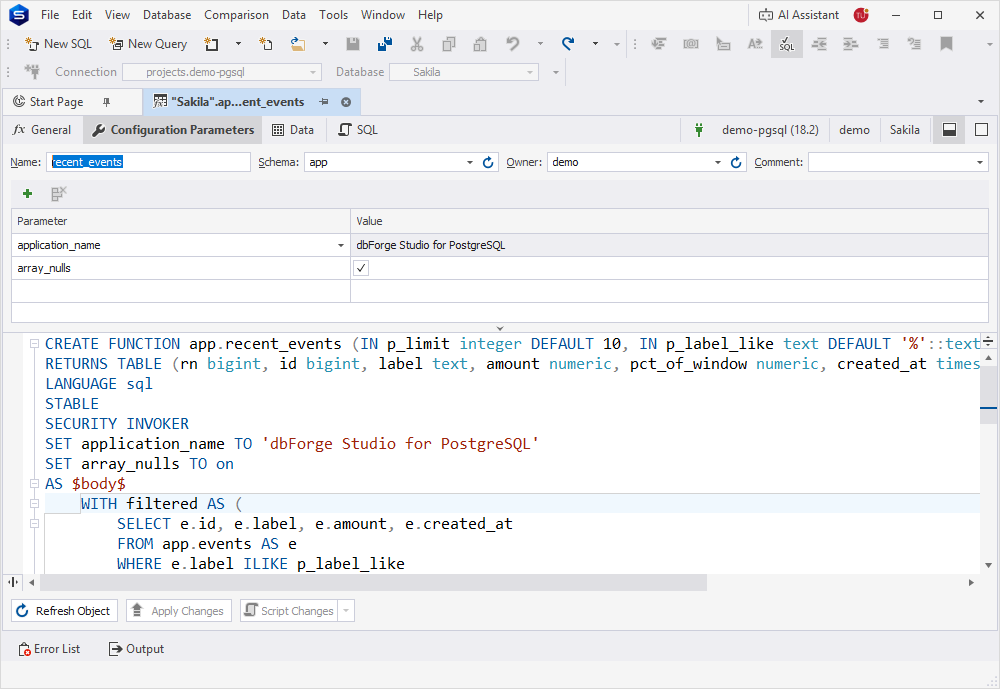
Task: Toggle the SQL syntax check toolbar icon
Action: pyautogui.click(x=787, y=44)
